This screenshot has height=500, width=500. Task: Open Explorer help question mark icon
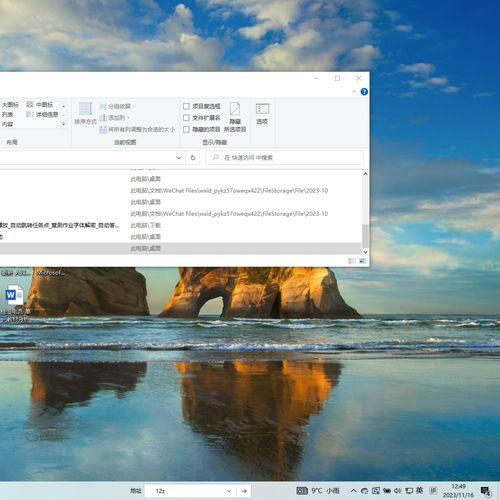(364, 92)
